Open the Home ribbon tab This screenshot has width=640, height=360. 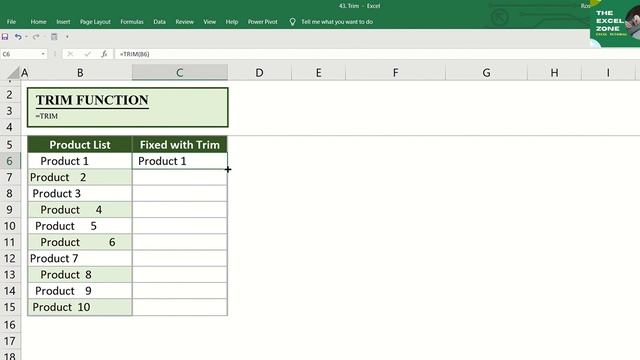coord(38,22)
